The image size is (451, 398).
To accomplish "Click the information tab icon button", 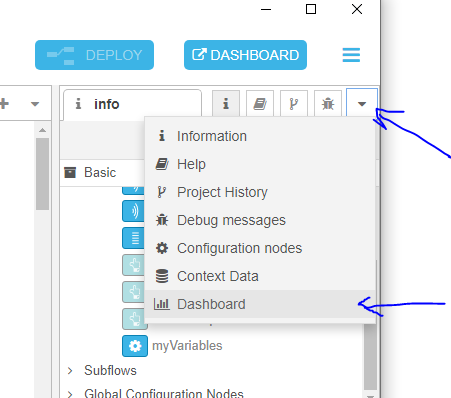I will (x=226, y=104).
